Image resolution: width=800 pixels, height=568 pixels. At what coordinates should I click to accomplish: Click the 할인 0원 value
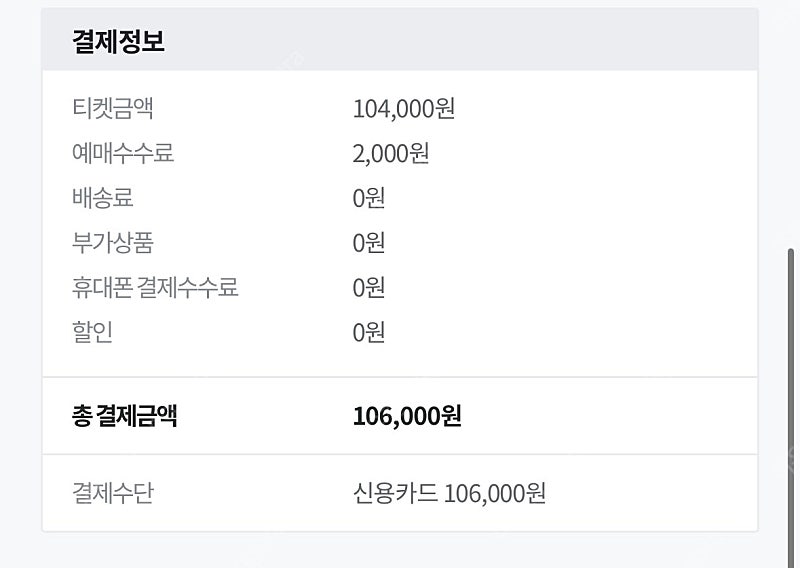pyautogui.click(x=368, y=333)
